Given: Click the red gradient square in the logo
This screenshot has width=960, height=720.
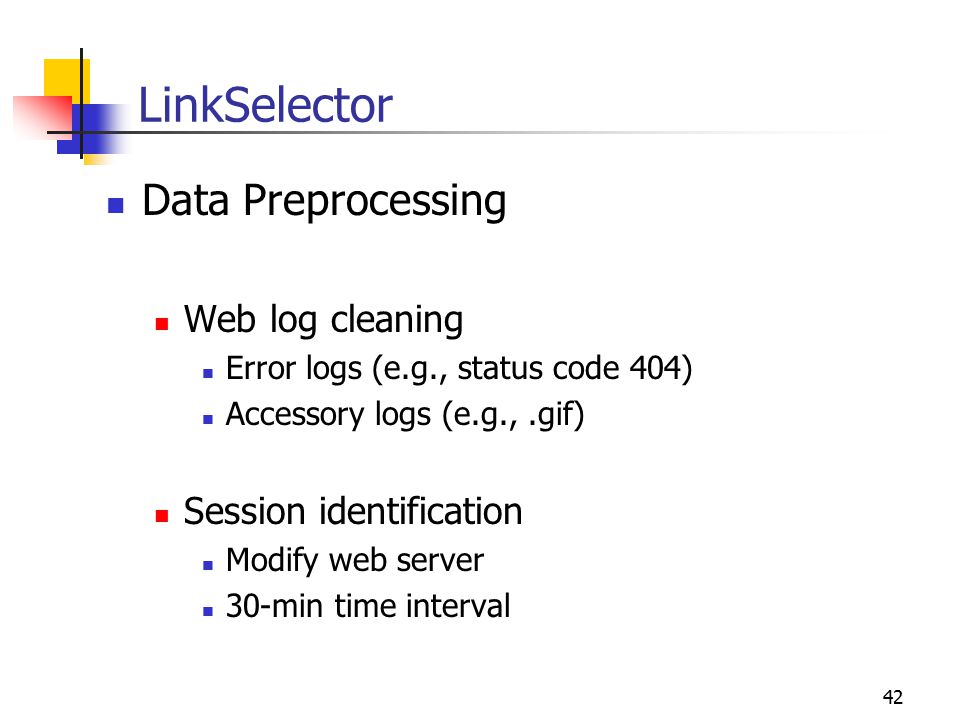Looking at the screenshot, I should coord(42,116).
